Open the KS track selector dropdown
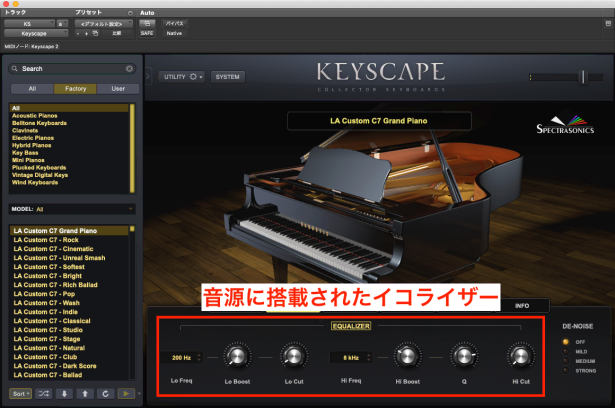The height and width of the screenshot is (408, 615). [x=29, y=24]
